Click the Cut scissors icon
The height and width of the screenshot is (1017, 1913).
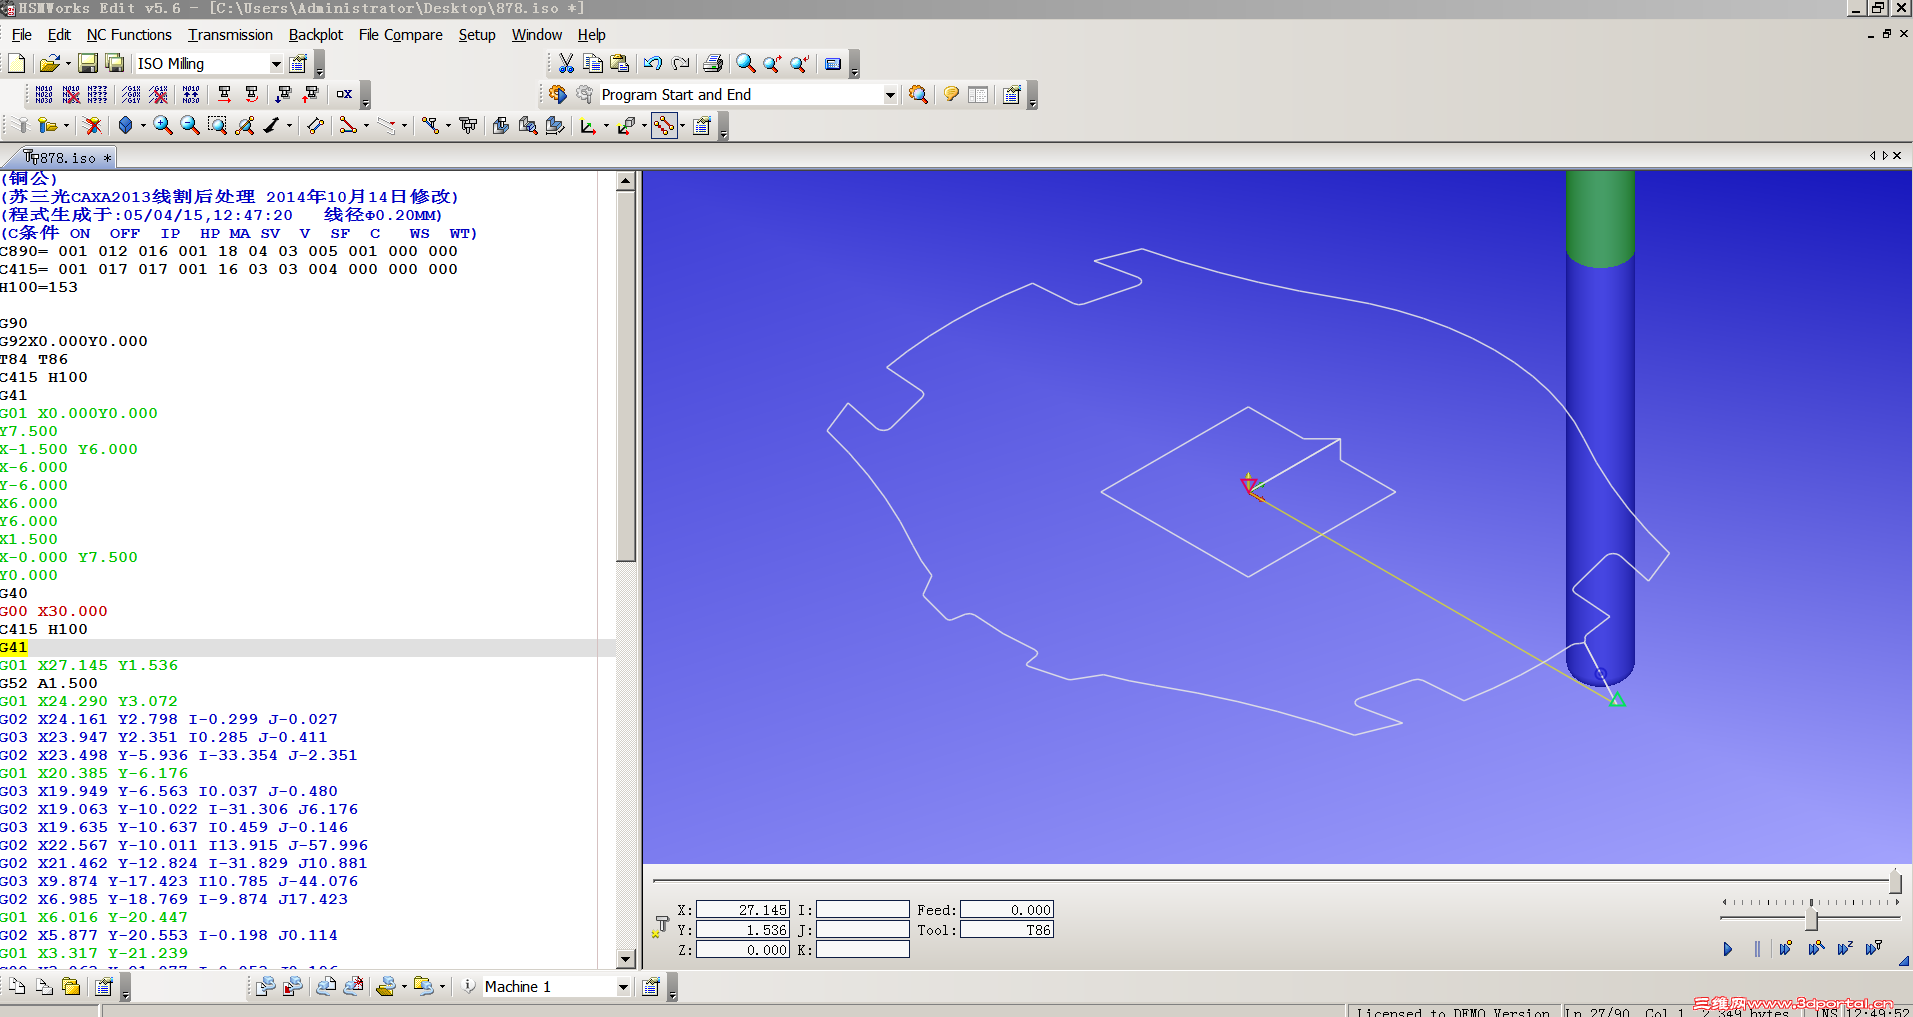(x=566, y=64)
